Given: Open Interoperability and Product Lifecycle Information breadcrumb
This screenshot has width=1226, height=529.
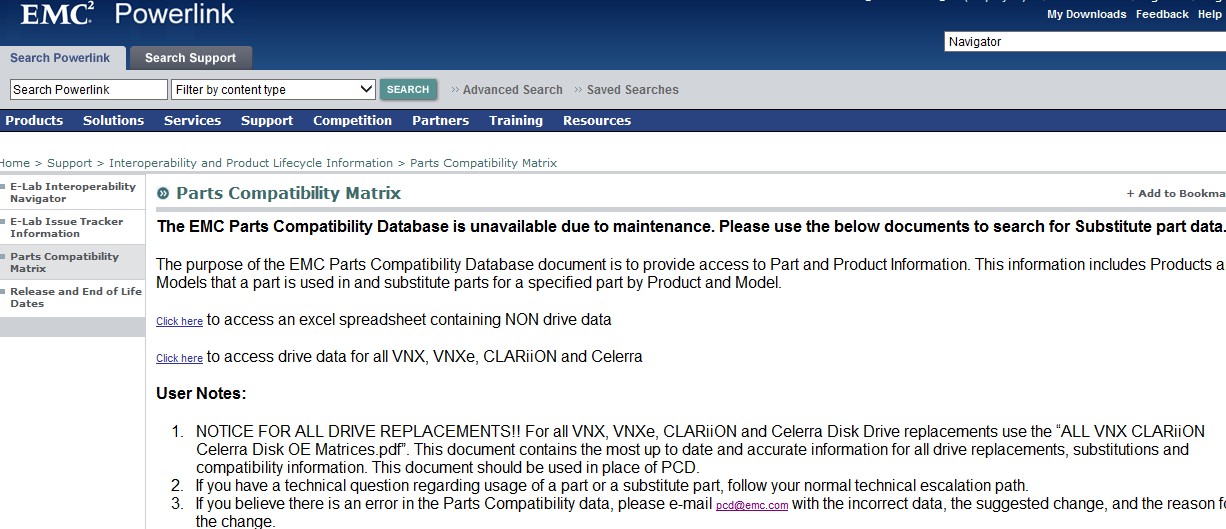Looking at the screenshot, I should click(251, 163).
